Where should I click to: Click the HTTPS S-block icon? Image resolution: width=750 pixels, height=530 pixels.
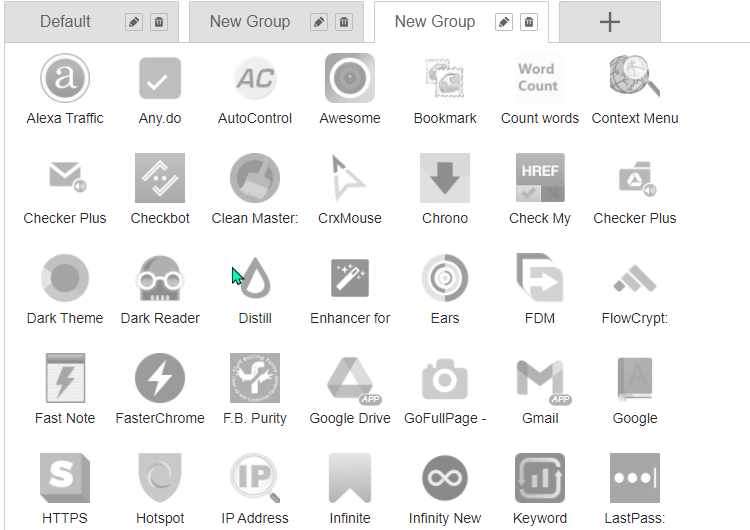pos(65,478)
